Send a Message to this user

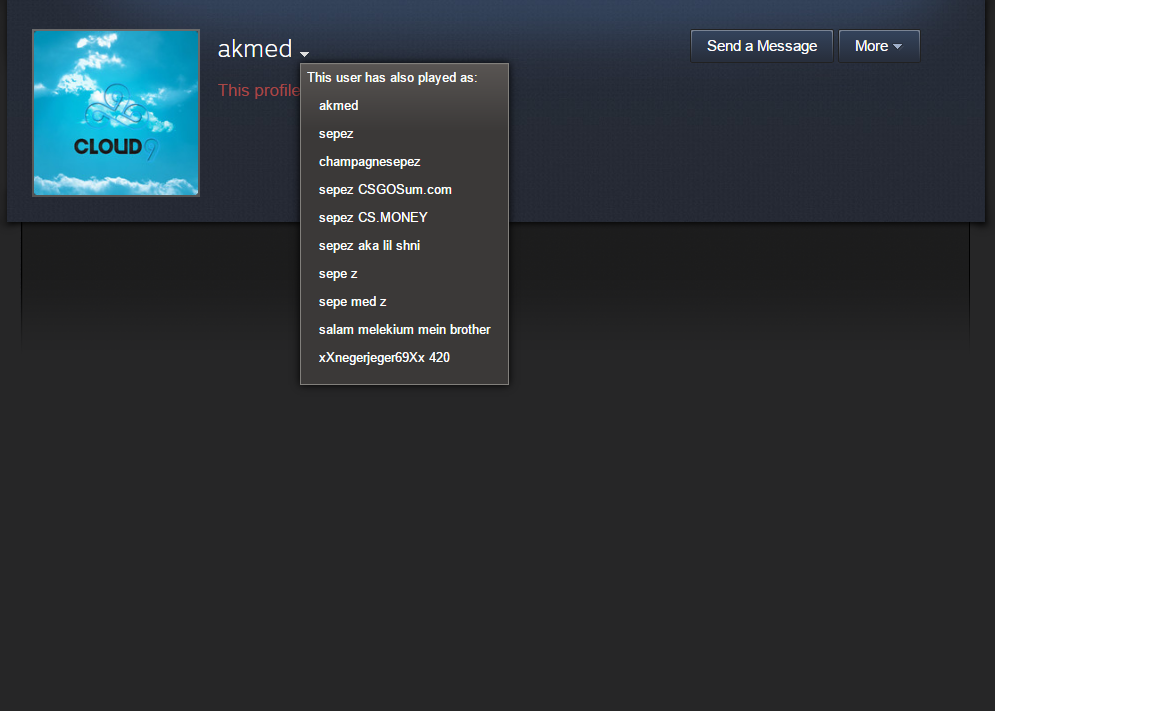(x=762, y=46)
